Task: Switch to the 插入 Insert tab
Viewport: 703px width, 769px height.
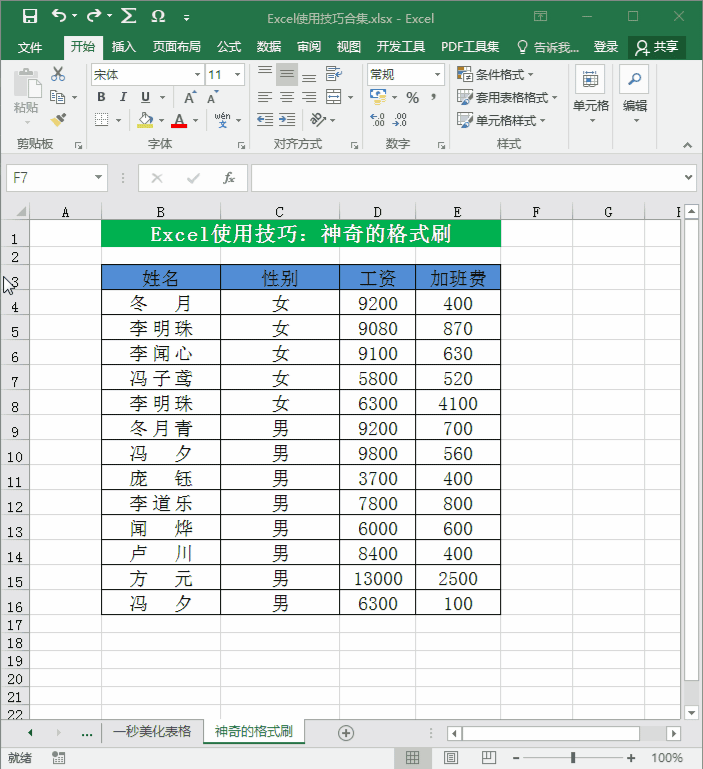Action: [x=124, y=47]
